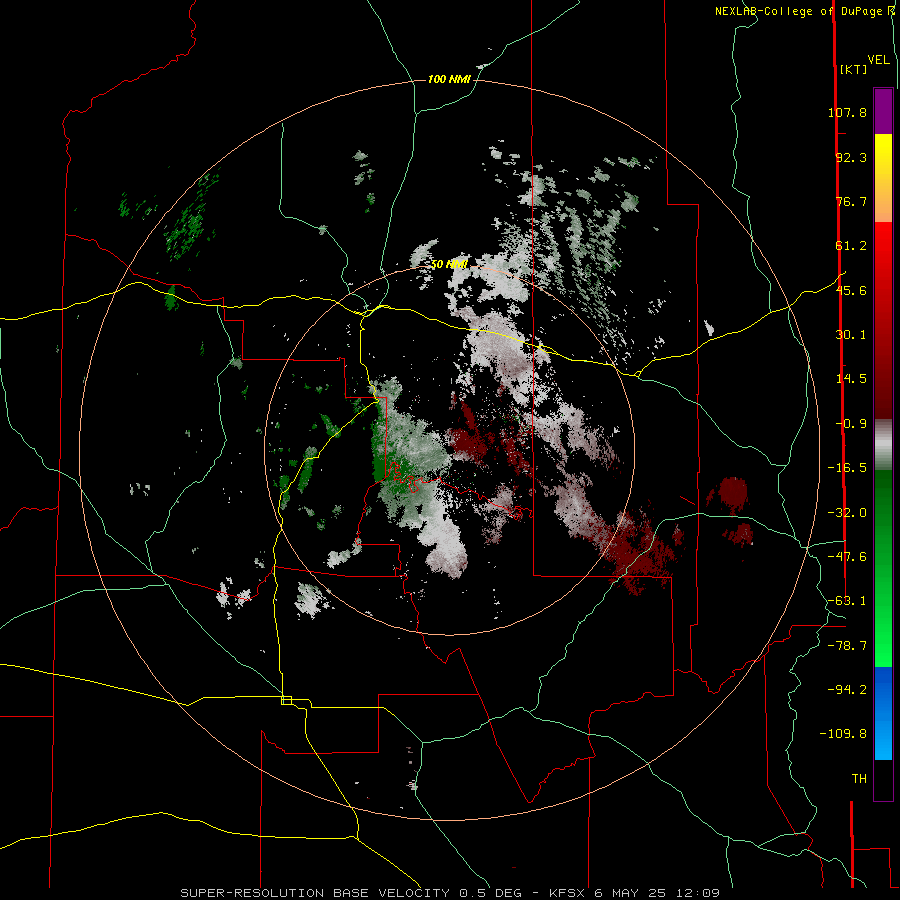Click the TH legend label

click(x=859, y=779)
